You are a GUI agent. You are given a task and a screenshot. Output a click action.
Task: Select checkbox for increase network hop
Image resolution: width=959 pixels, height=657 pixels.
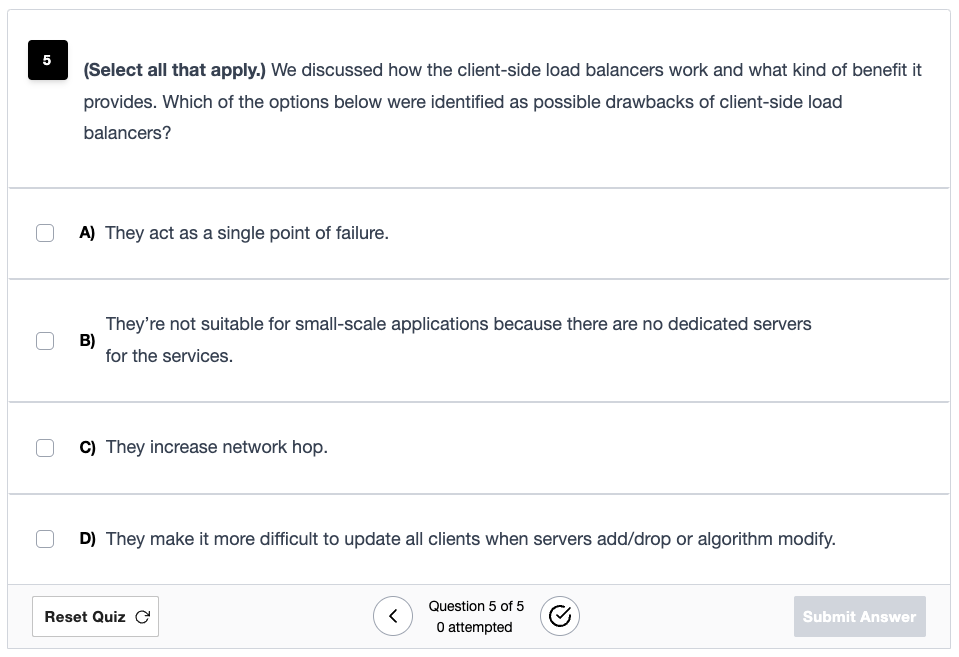click(x=45, y=448)
